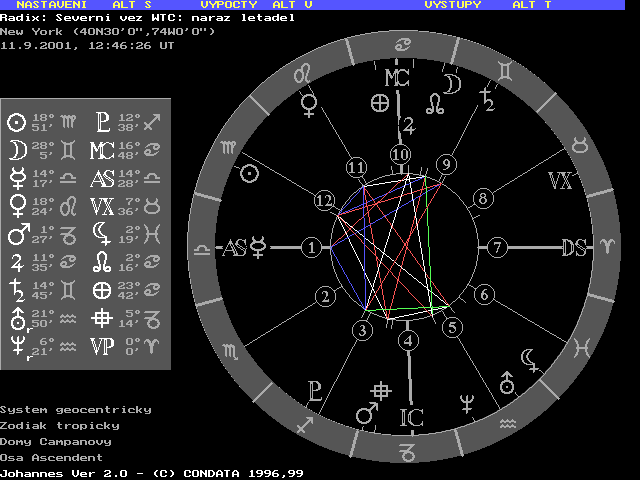This screenshot has width=640, height=480.
Task: Click the house 10 circle marker
Action: (400, 154)
